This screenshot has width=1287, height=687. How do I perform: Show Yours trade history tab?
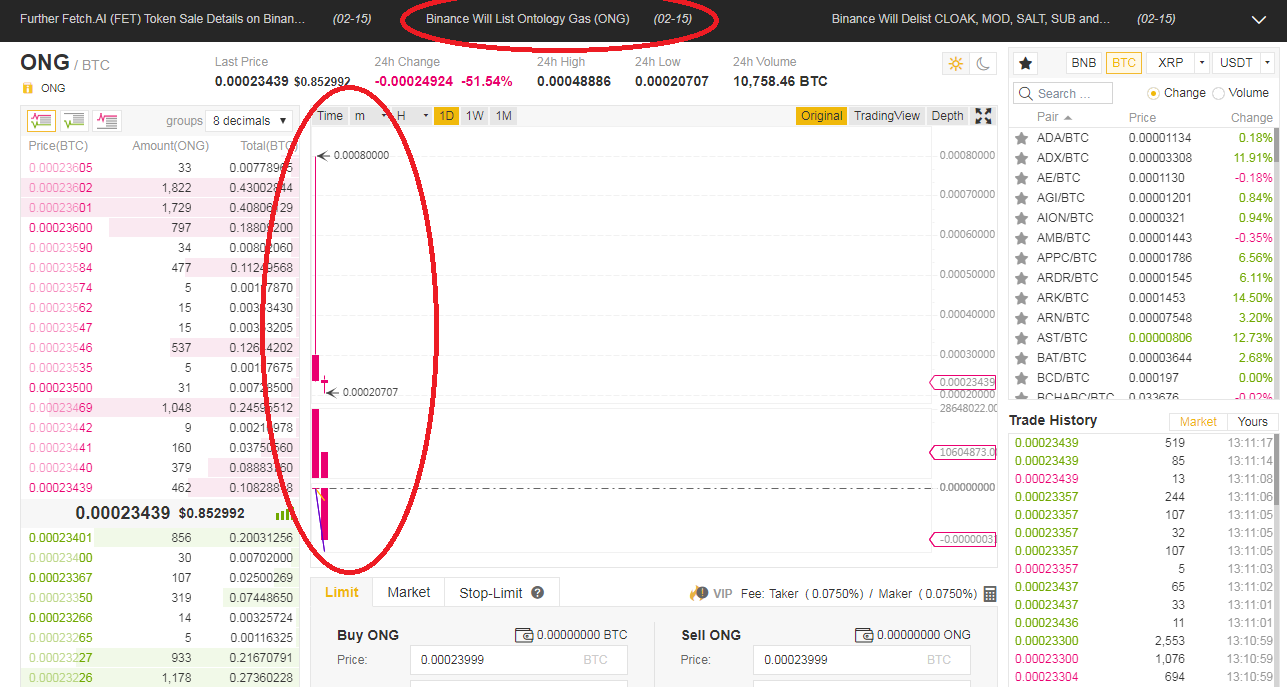tap(1252, 422)
